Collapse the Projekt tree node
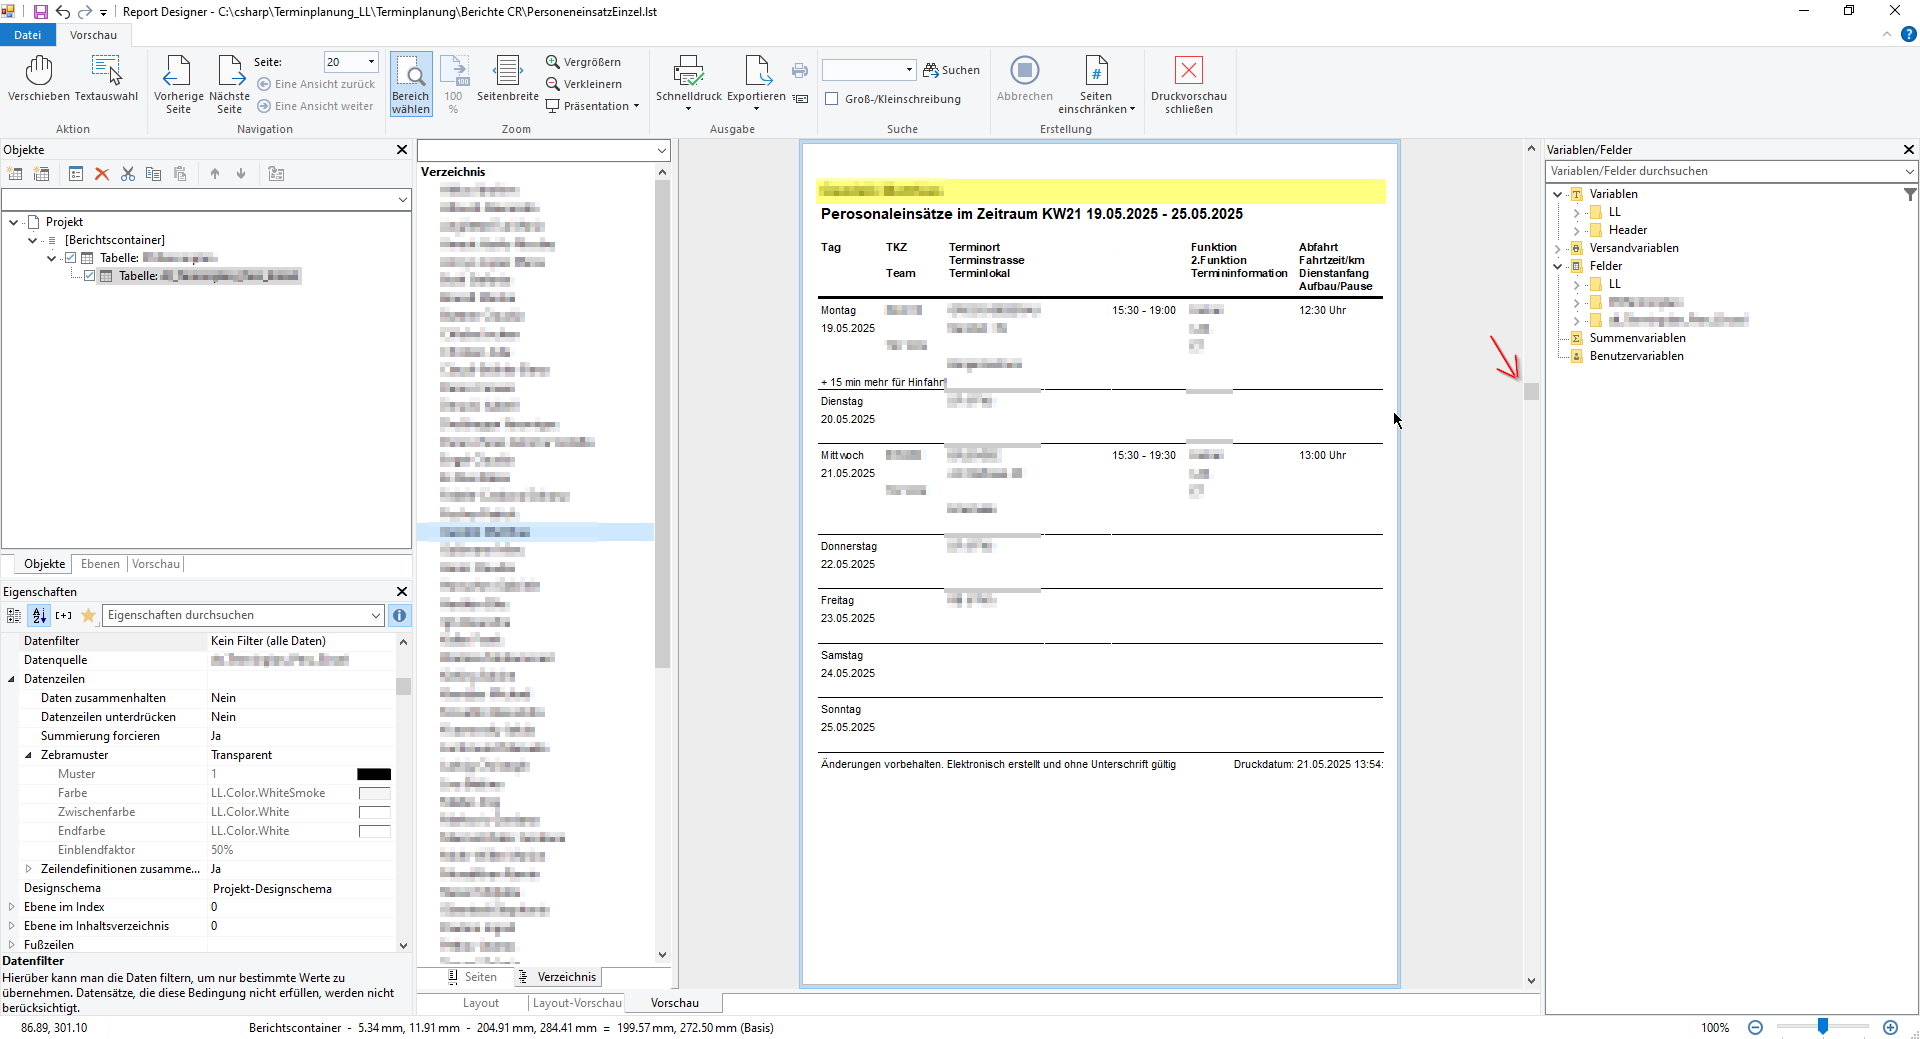The height and width of the screenshot is (1039, 1920). point(13,222)
